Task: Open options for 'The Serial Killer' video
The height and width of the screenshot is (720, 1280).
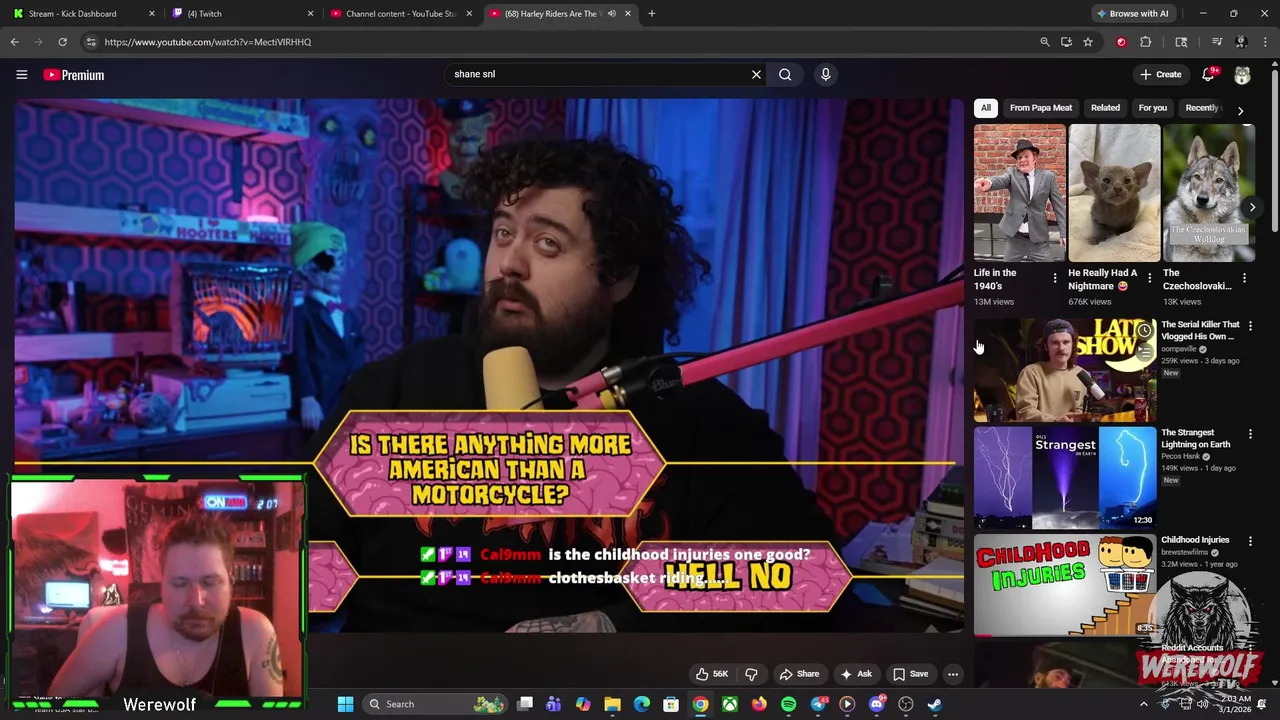Action: coord(1250,326)
